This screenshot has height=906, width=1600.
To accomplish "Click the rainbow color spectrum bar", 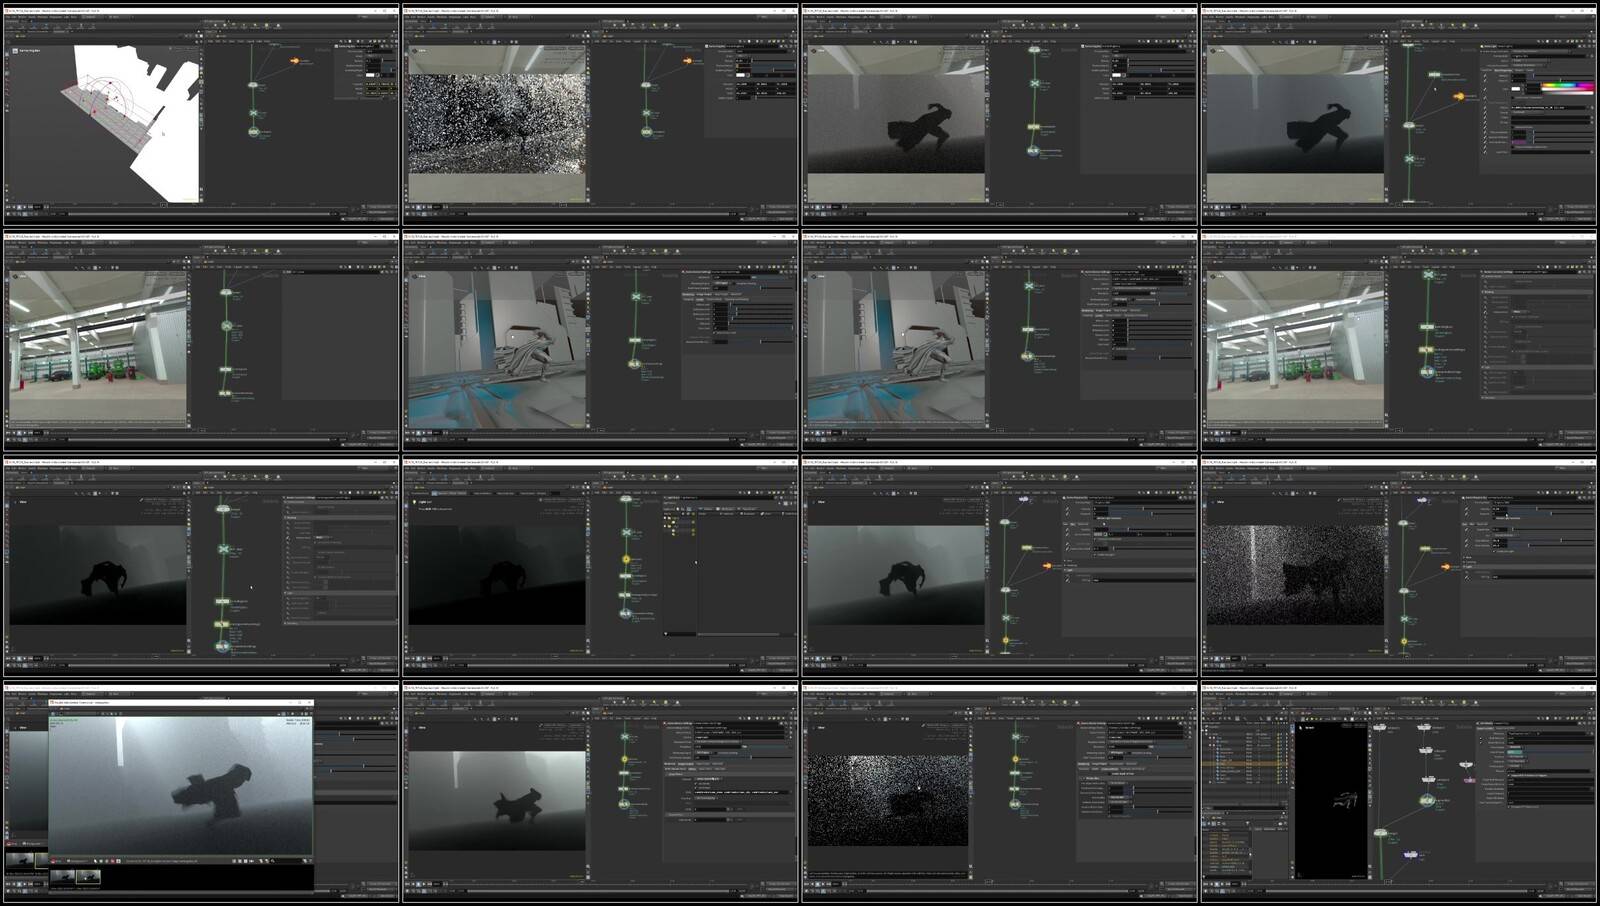I will [1567, 86].
